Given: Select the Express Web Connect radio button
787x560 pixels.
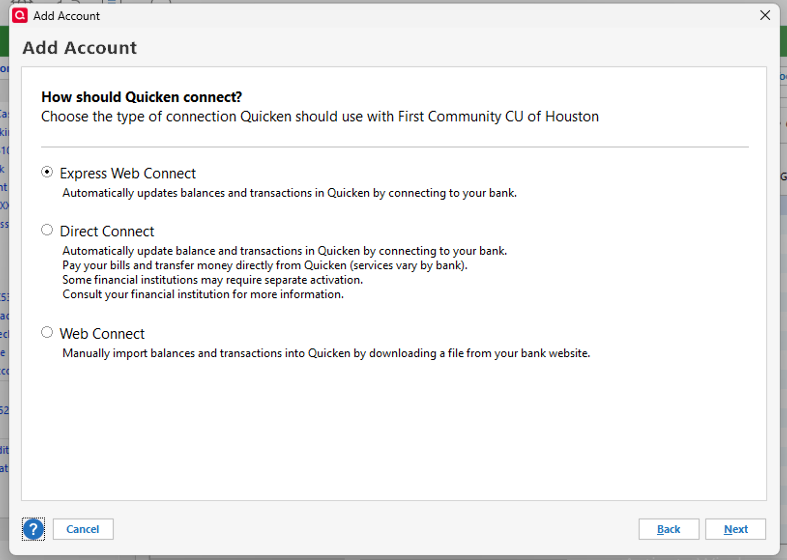Looking at the screenshot, I should click(47, 172).
